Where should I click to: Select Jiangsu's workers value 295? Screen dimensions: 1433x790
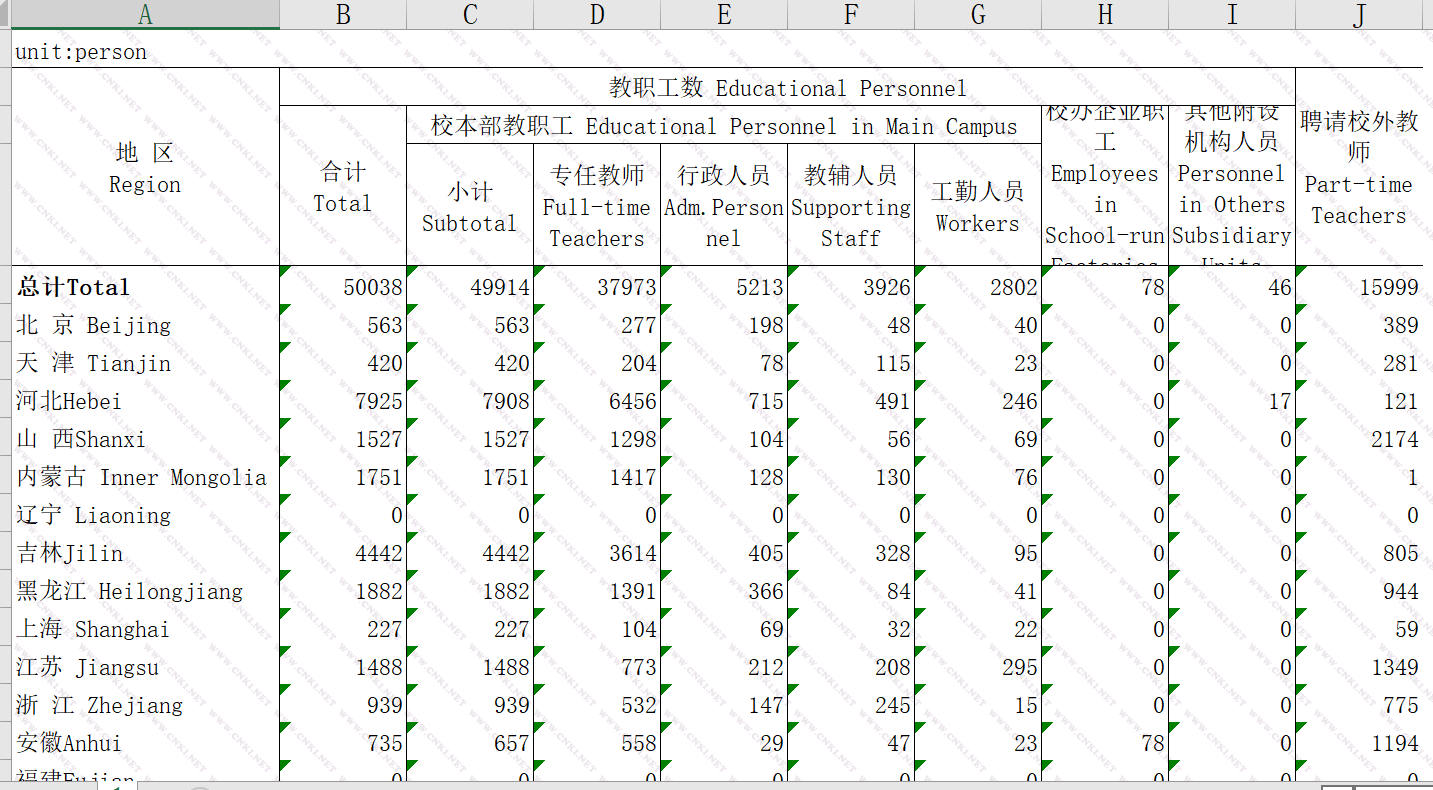(978, 668)
